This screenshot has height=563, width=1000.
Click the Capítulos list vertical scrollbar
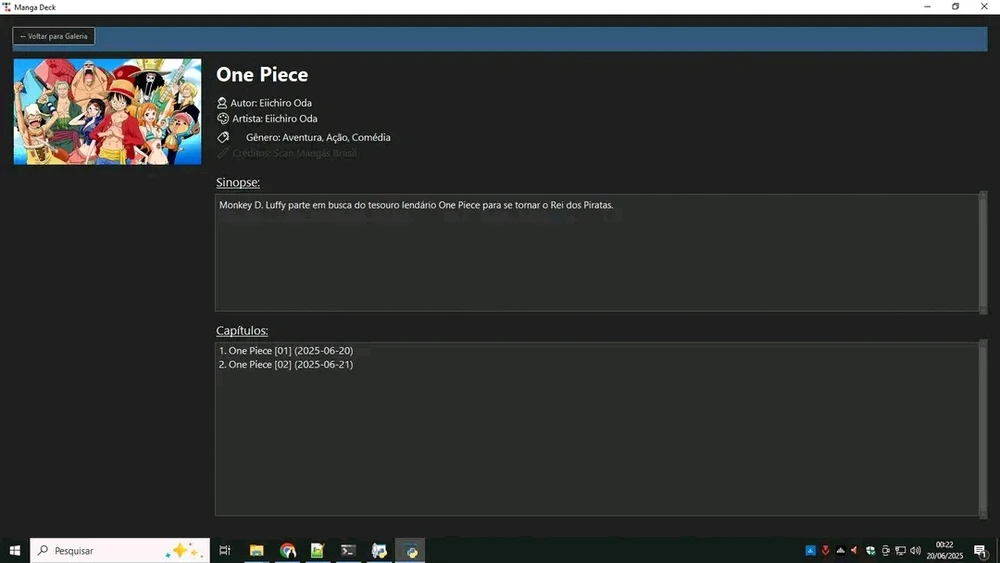click(983, 428)
